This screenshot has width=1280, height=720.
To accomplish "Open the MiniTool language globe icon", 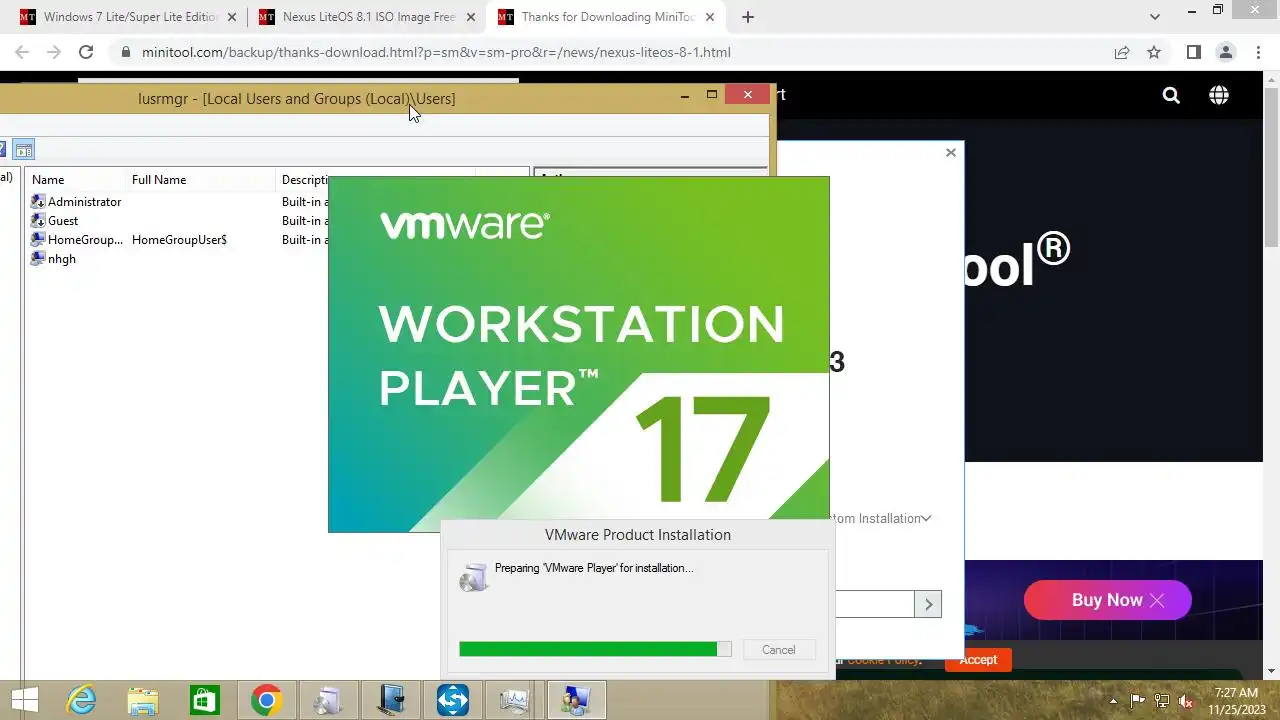I will pyautogui.click(x=1219, y=95).
